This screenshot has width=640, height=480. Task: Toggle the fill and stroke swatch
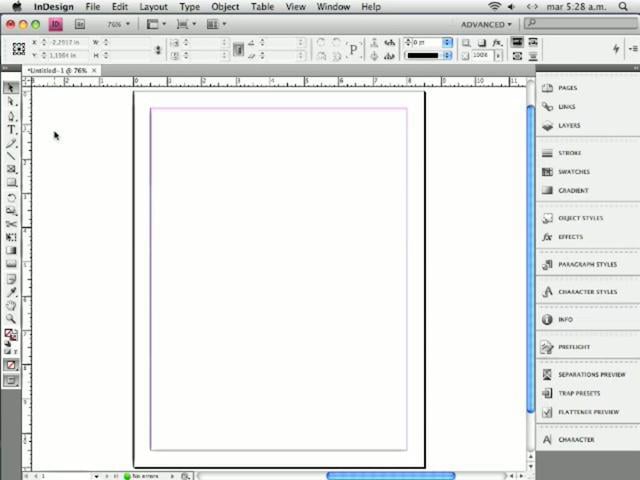pos(11,335)
